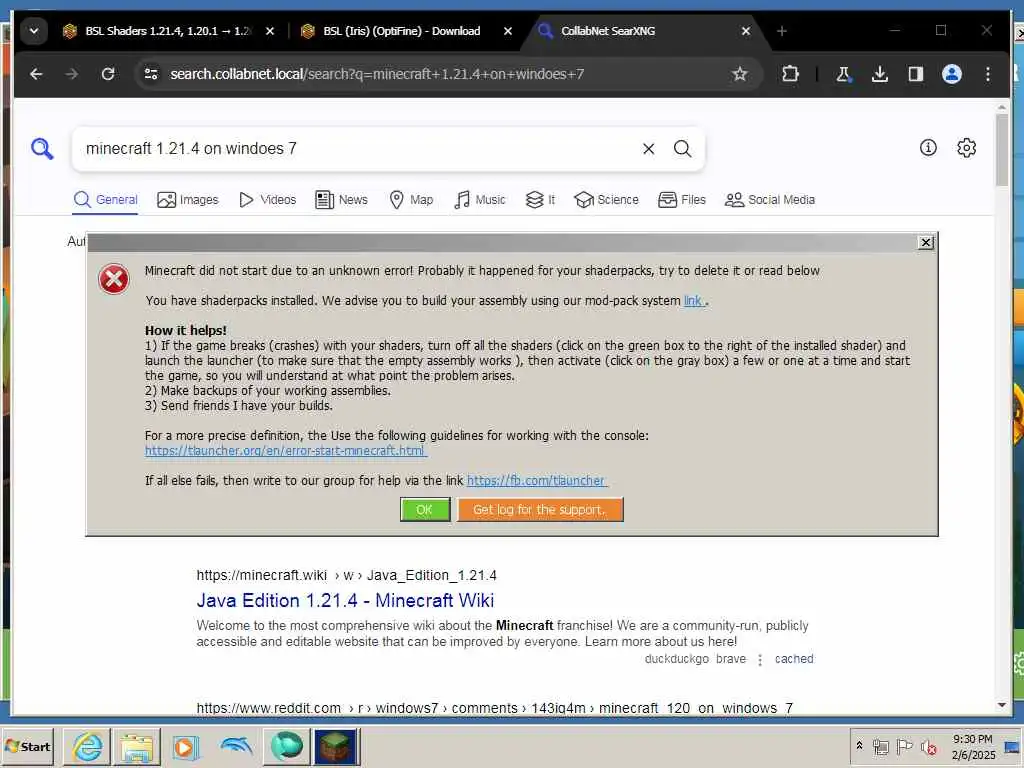This screenshot has height=768, width=1024.
Task: Select the Music search category
Action: [x=480, y=200]
